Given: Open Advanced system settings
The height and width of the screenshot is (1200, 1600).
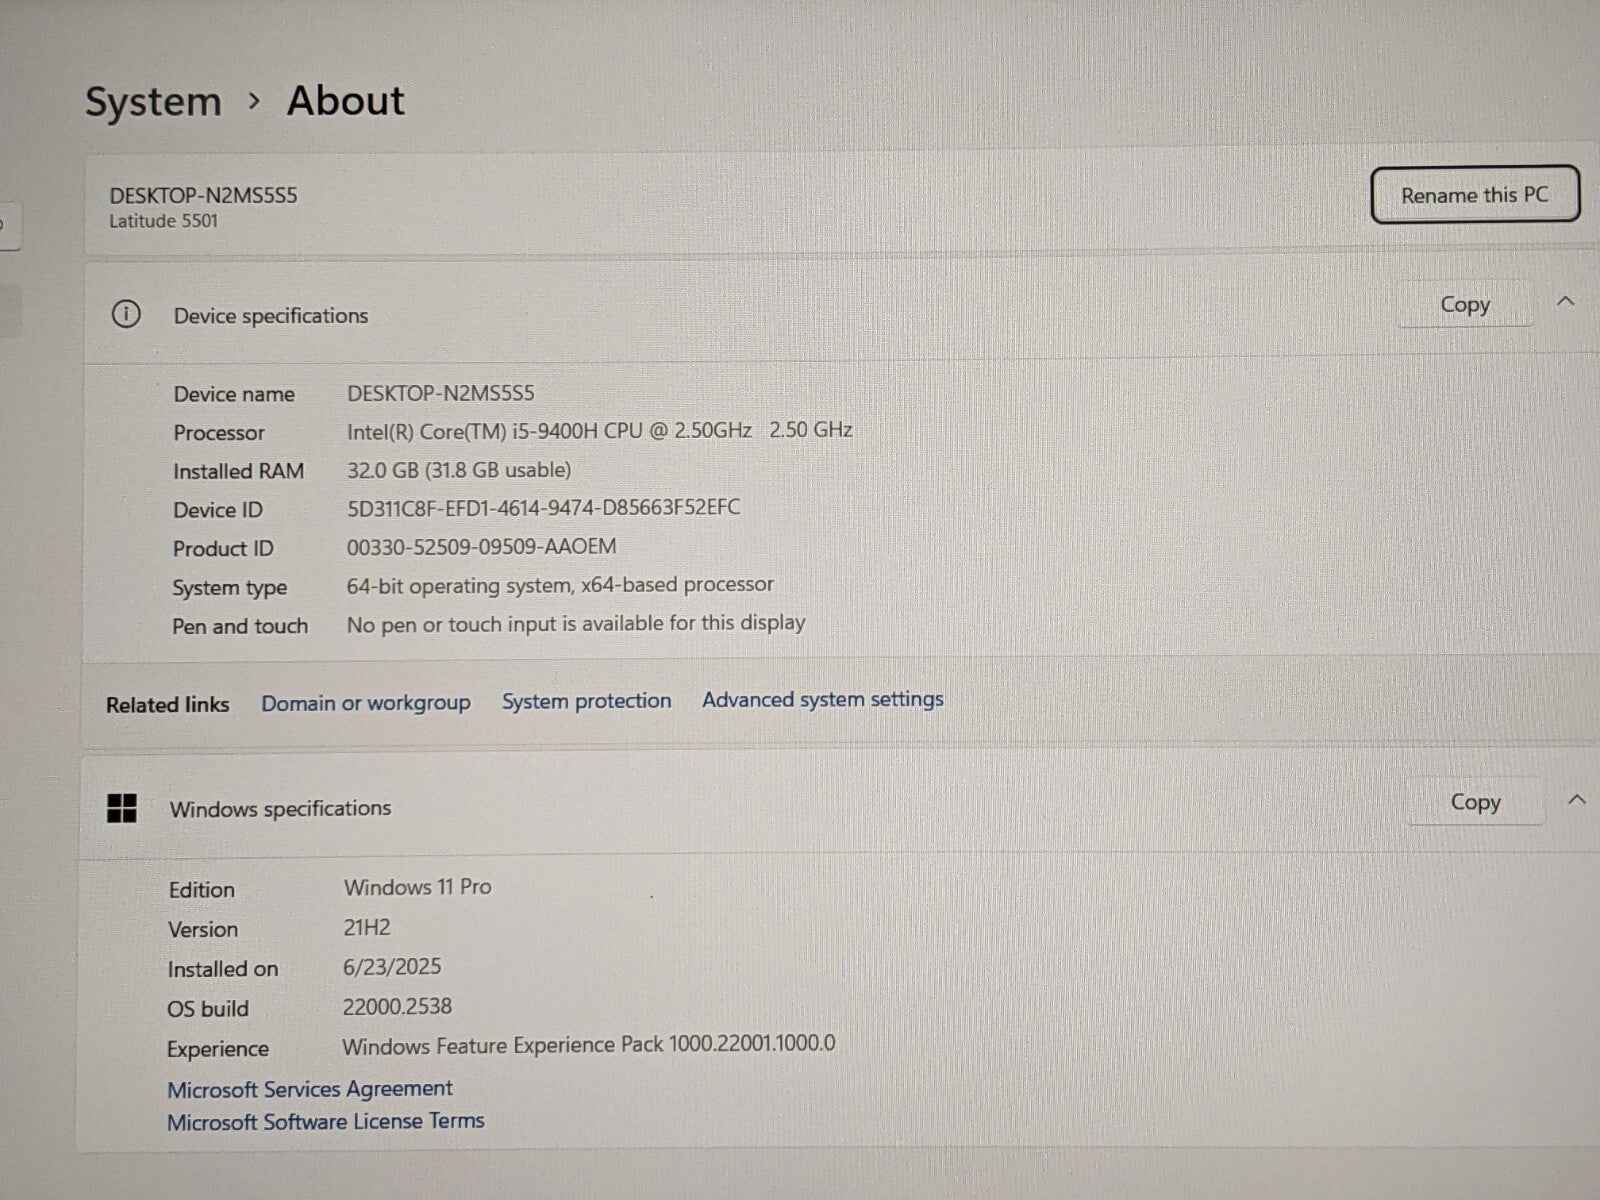Looking at the screenshot, I should click(x=822, y=699).
